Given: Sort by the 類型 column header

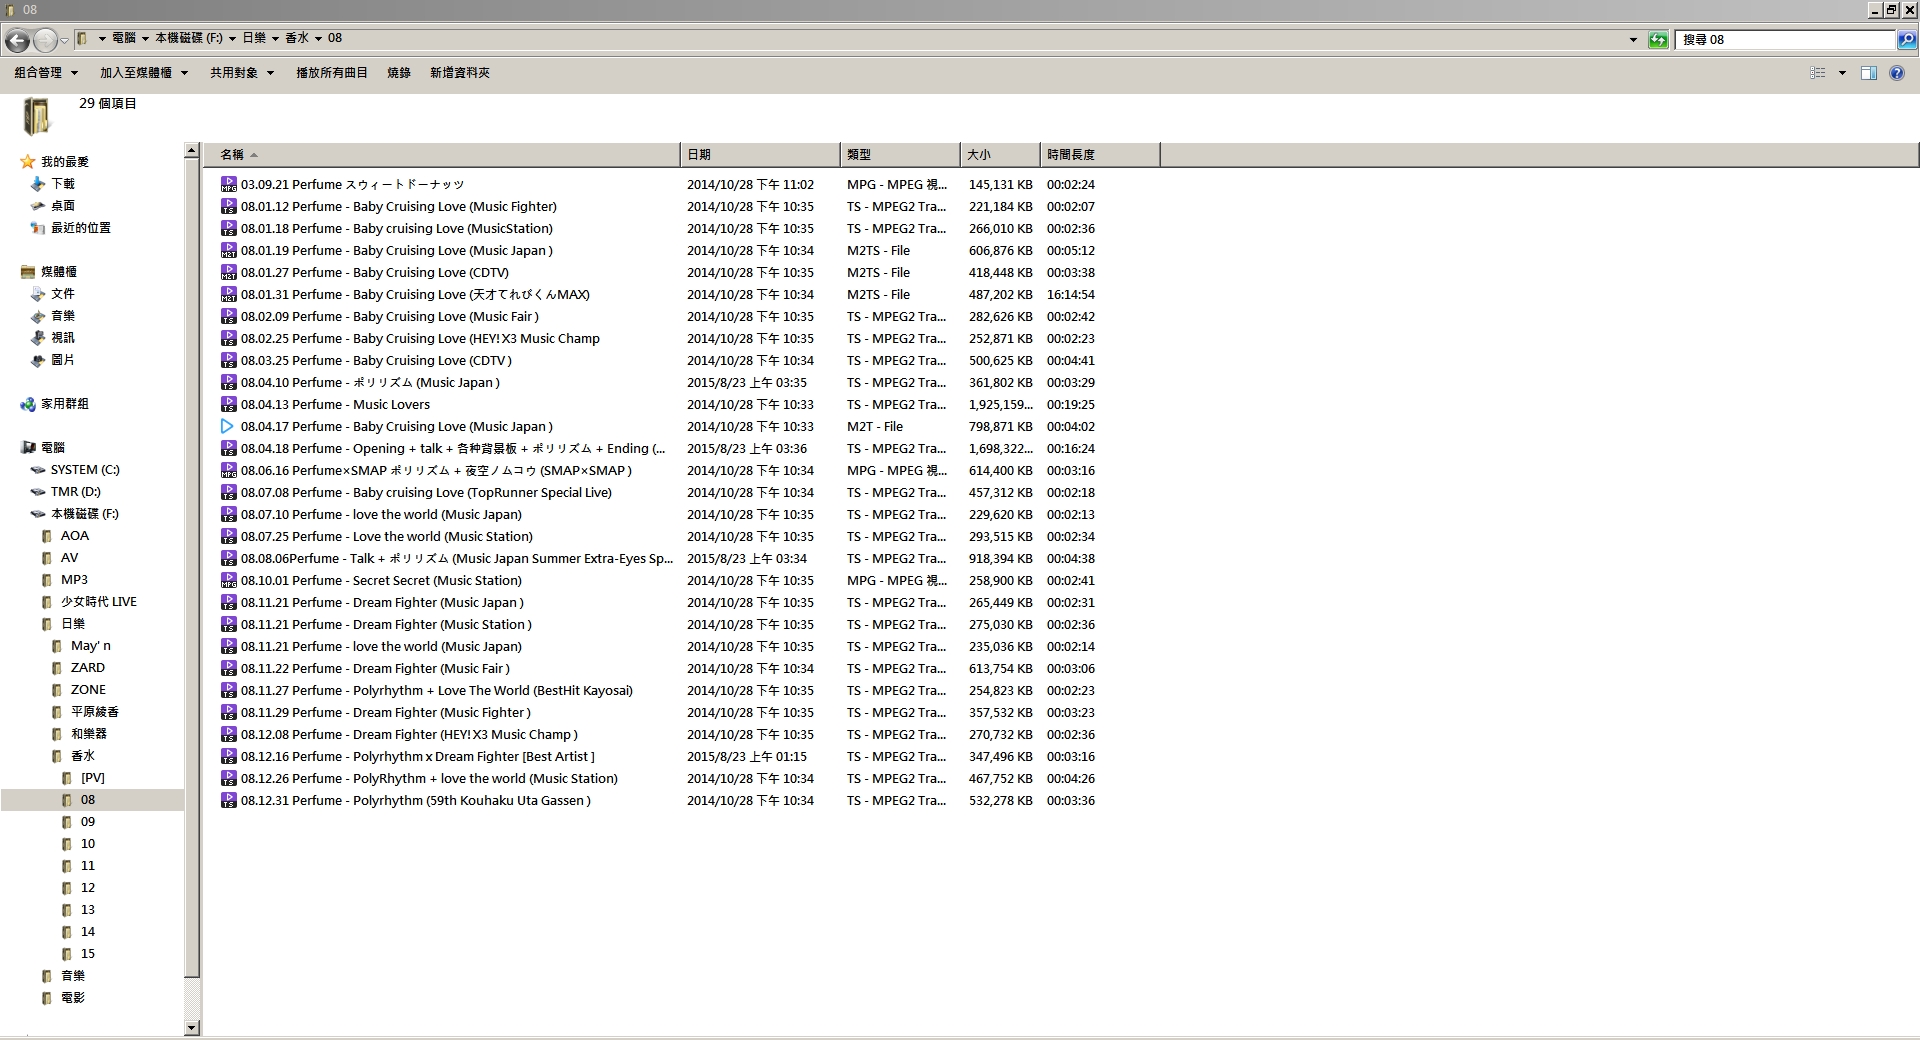Looking at the screenshot, I should coord(900,154).
